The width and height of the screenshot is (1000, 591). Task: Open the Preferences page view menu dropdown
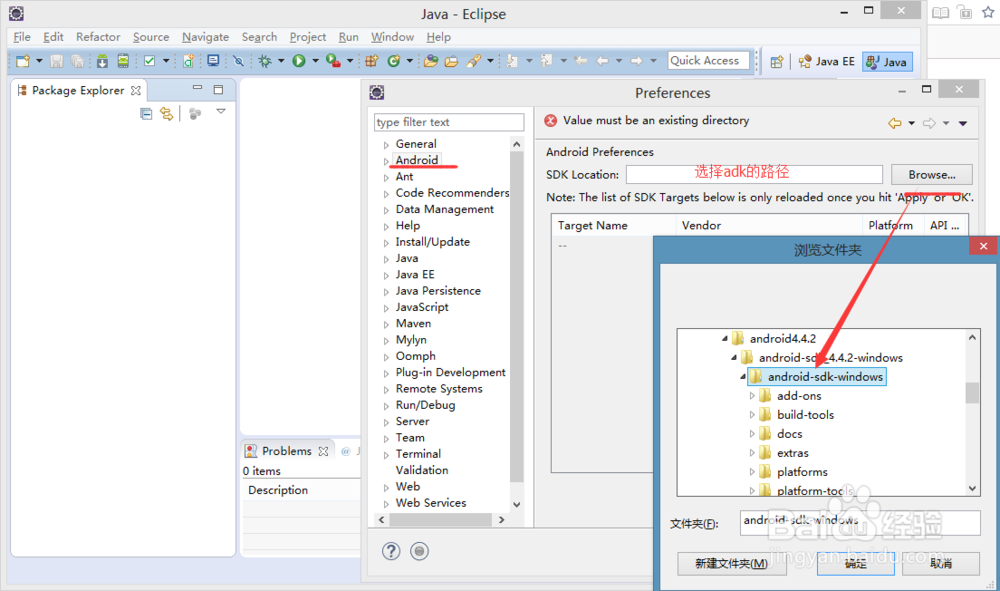pyautogui.click(x=963, y=124)
